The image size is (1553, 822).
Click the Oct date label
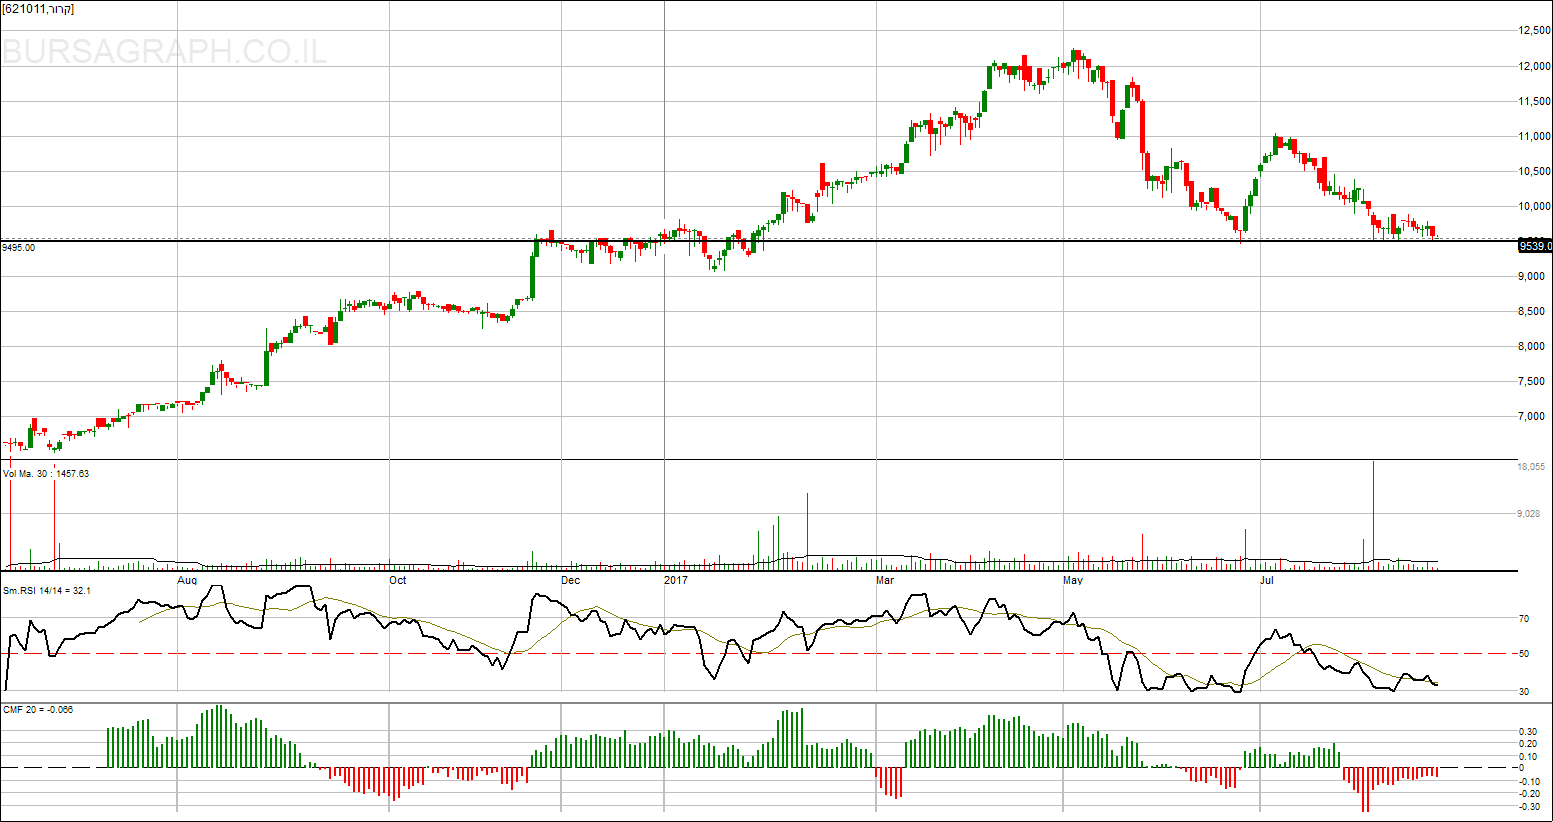click(x=398, y=580)
